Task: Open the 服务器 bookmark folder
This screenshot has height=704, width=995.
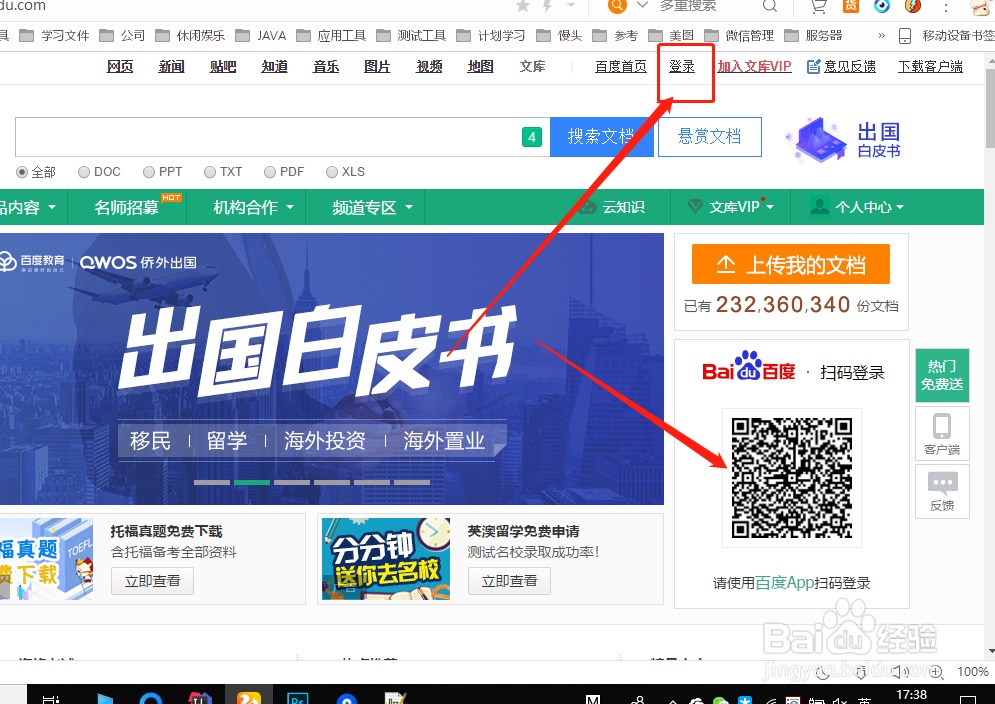Action: (813, 36)
